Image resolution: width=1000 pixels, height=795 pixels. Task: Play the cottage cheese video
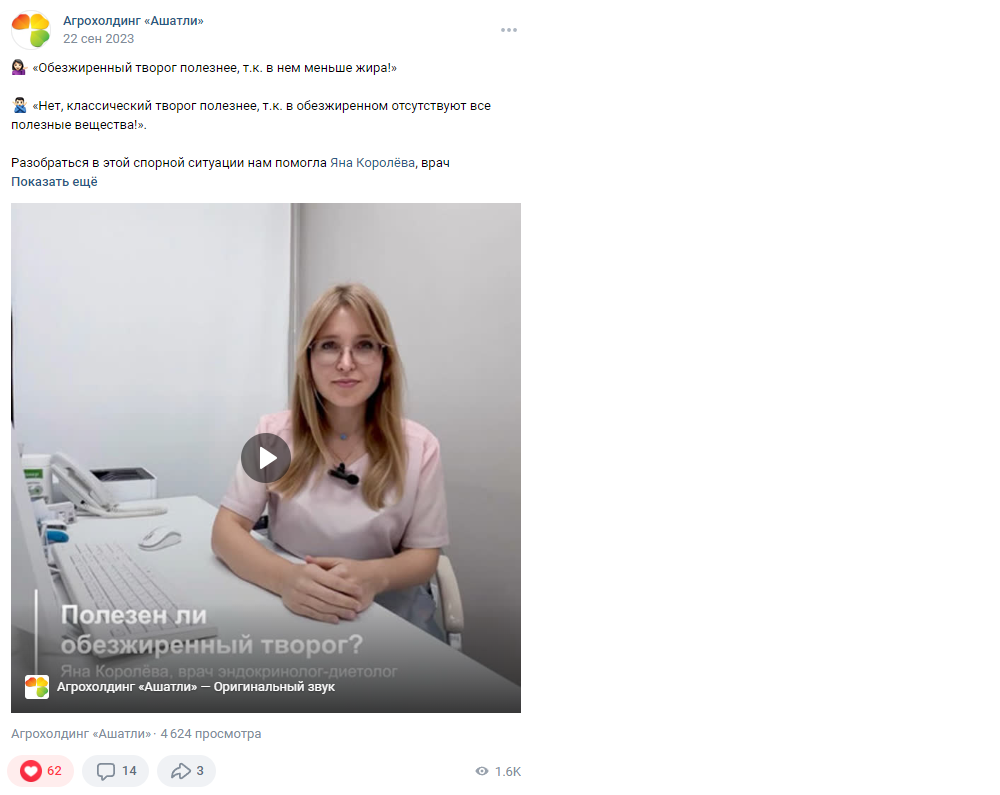(266, 458)
